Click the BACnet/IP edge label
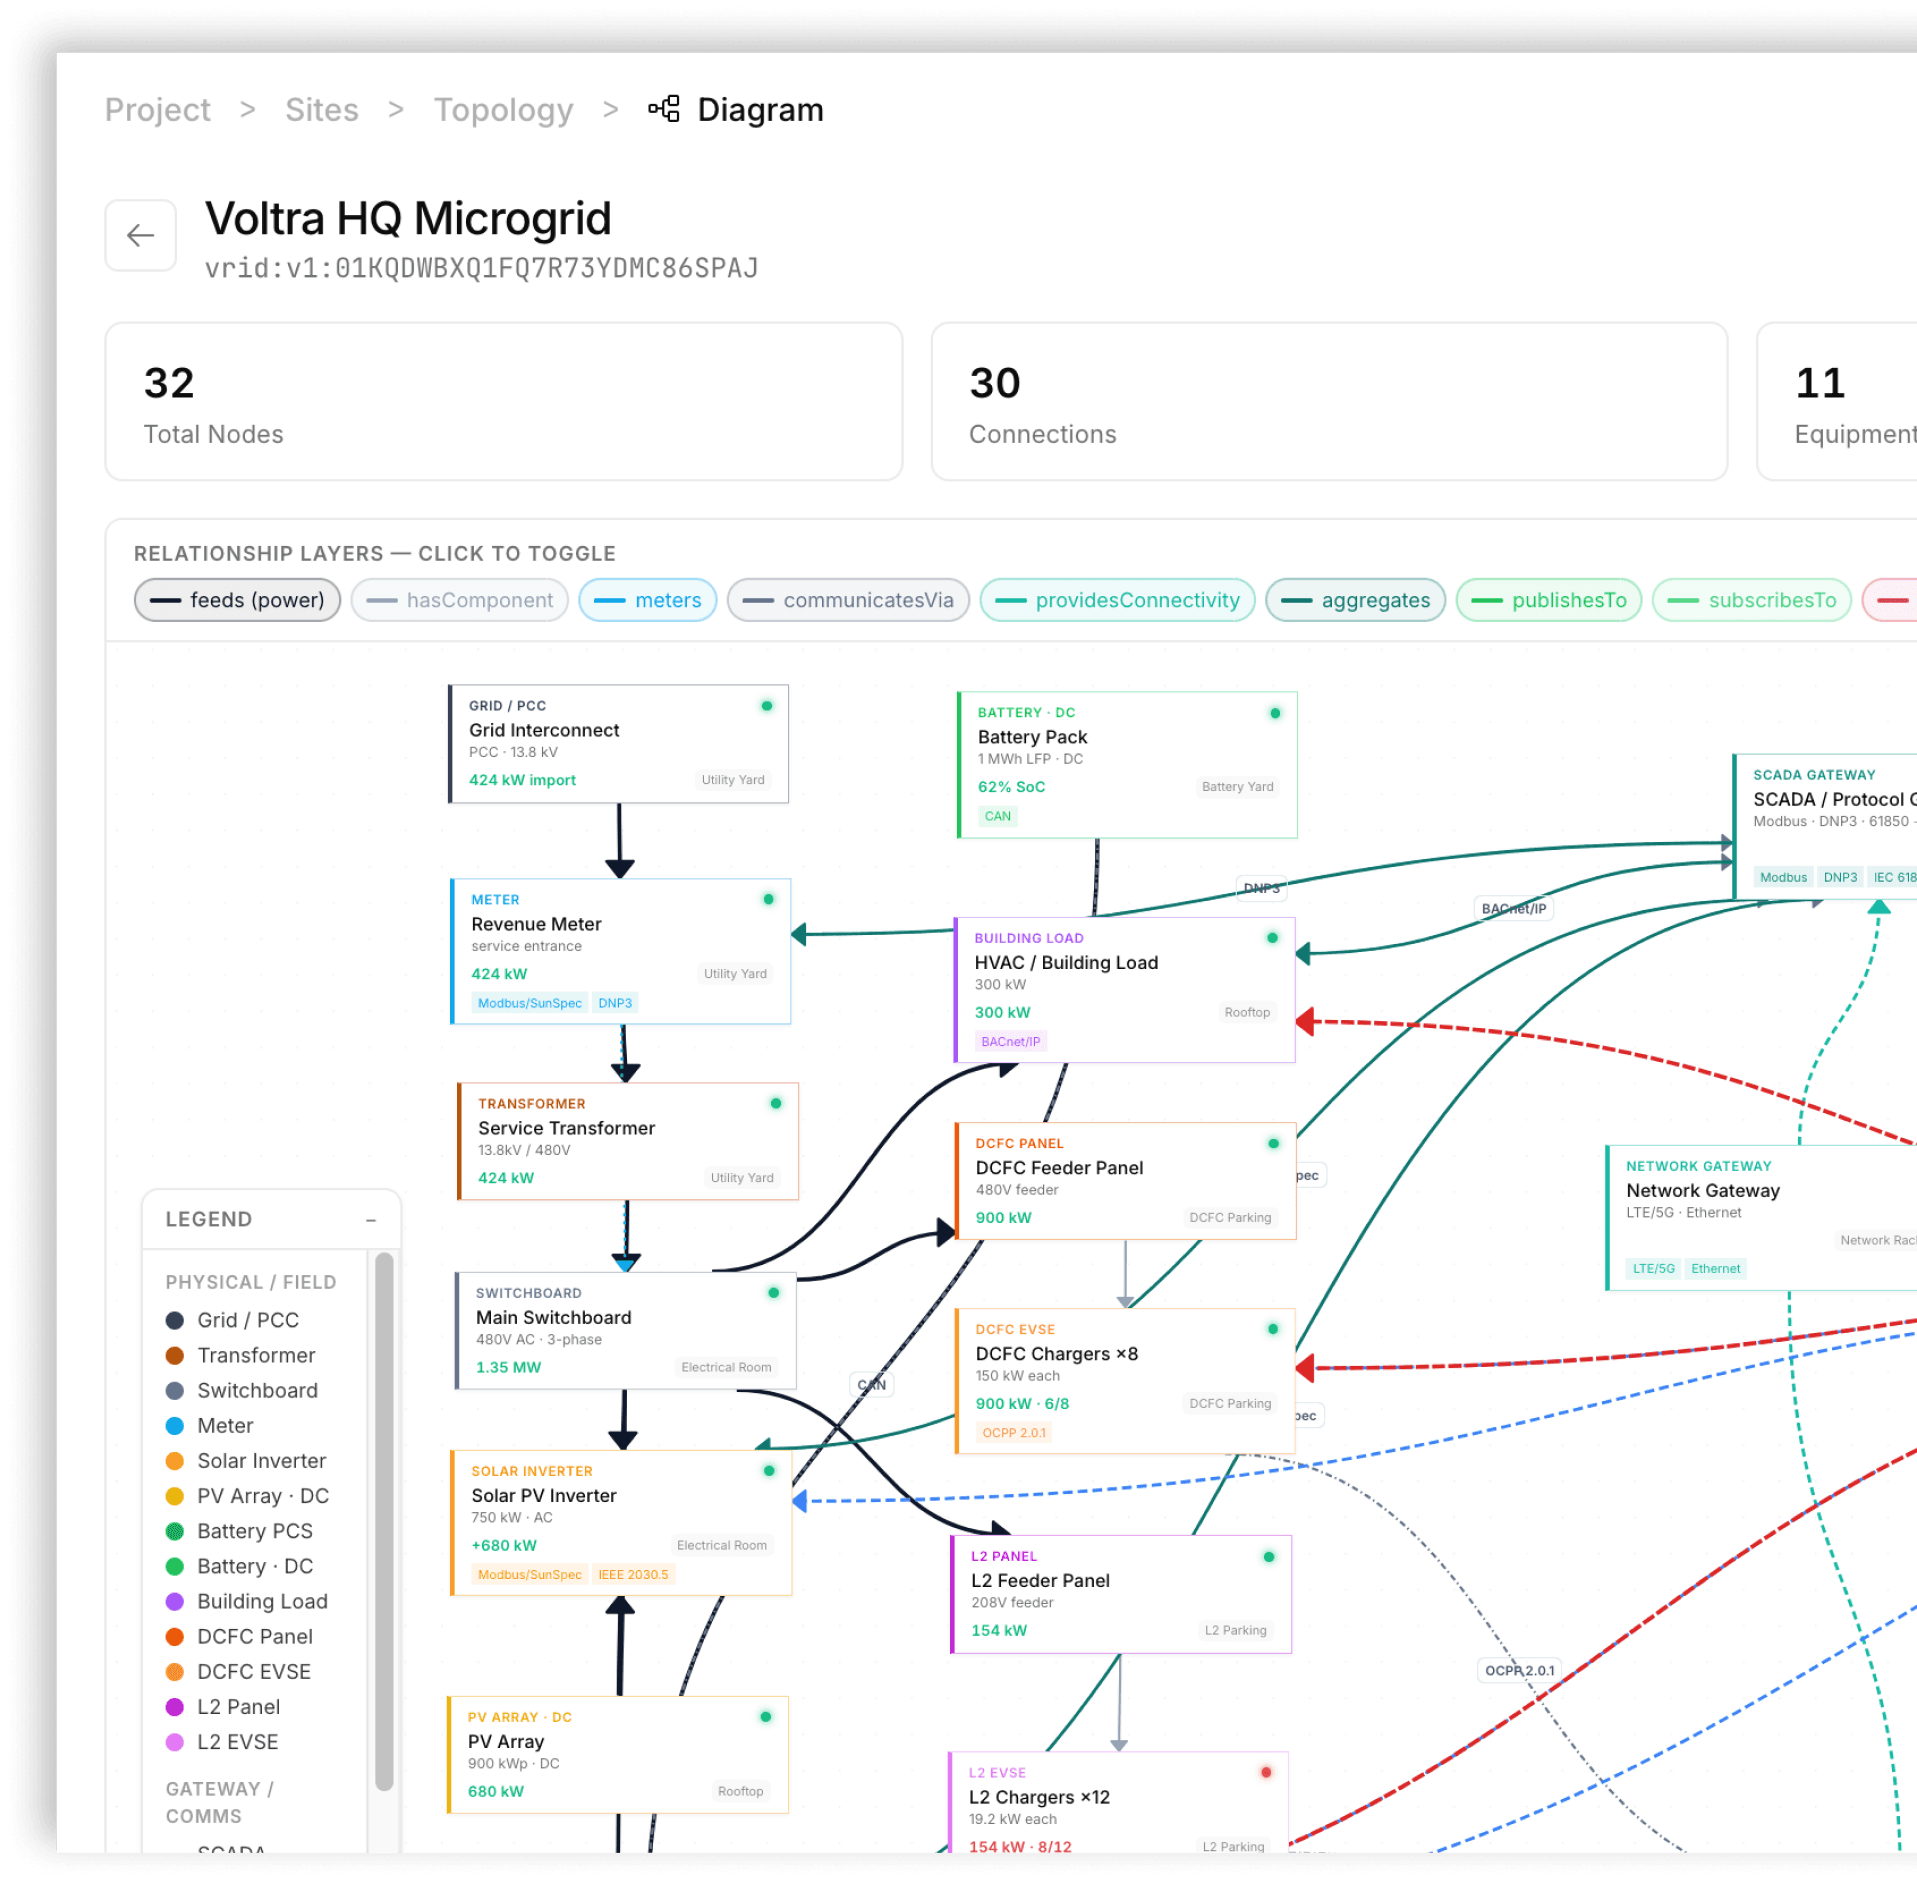This screenshot has width=1917, height=1882. (1513, 909)
